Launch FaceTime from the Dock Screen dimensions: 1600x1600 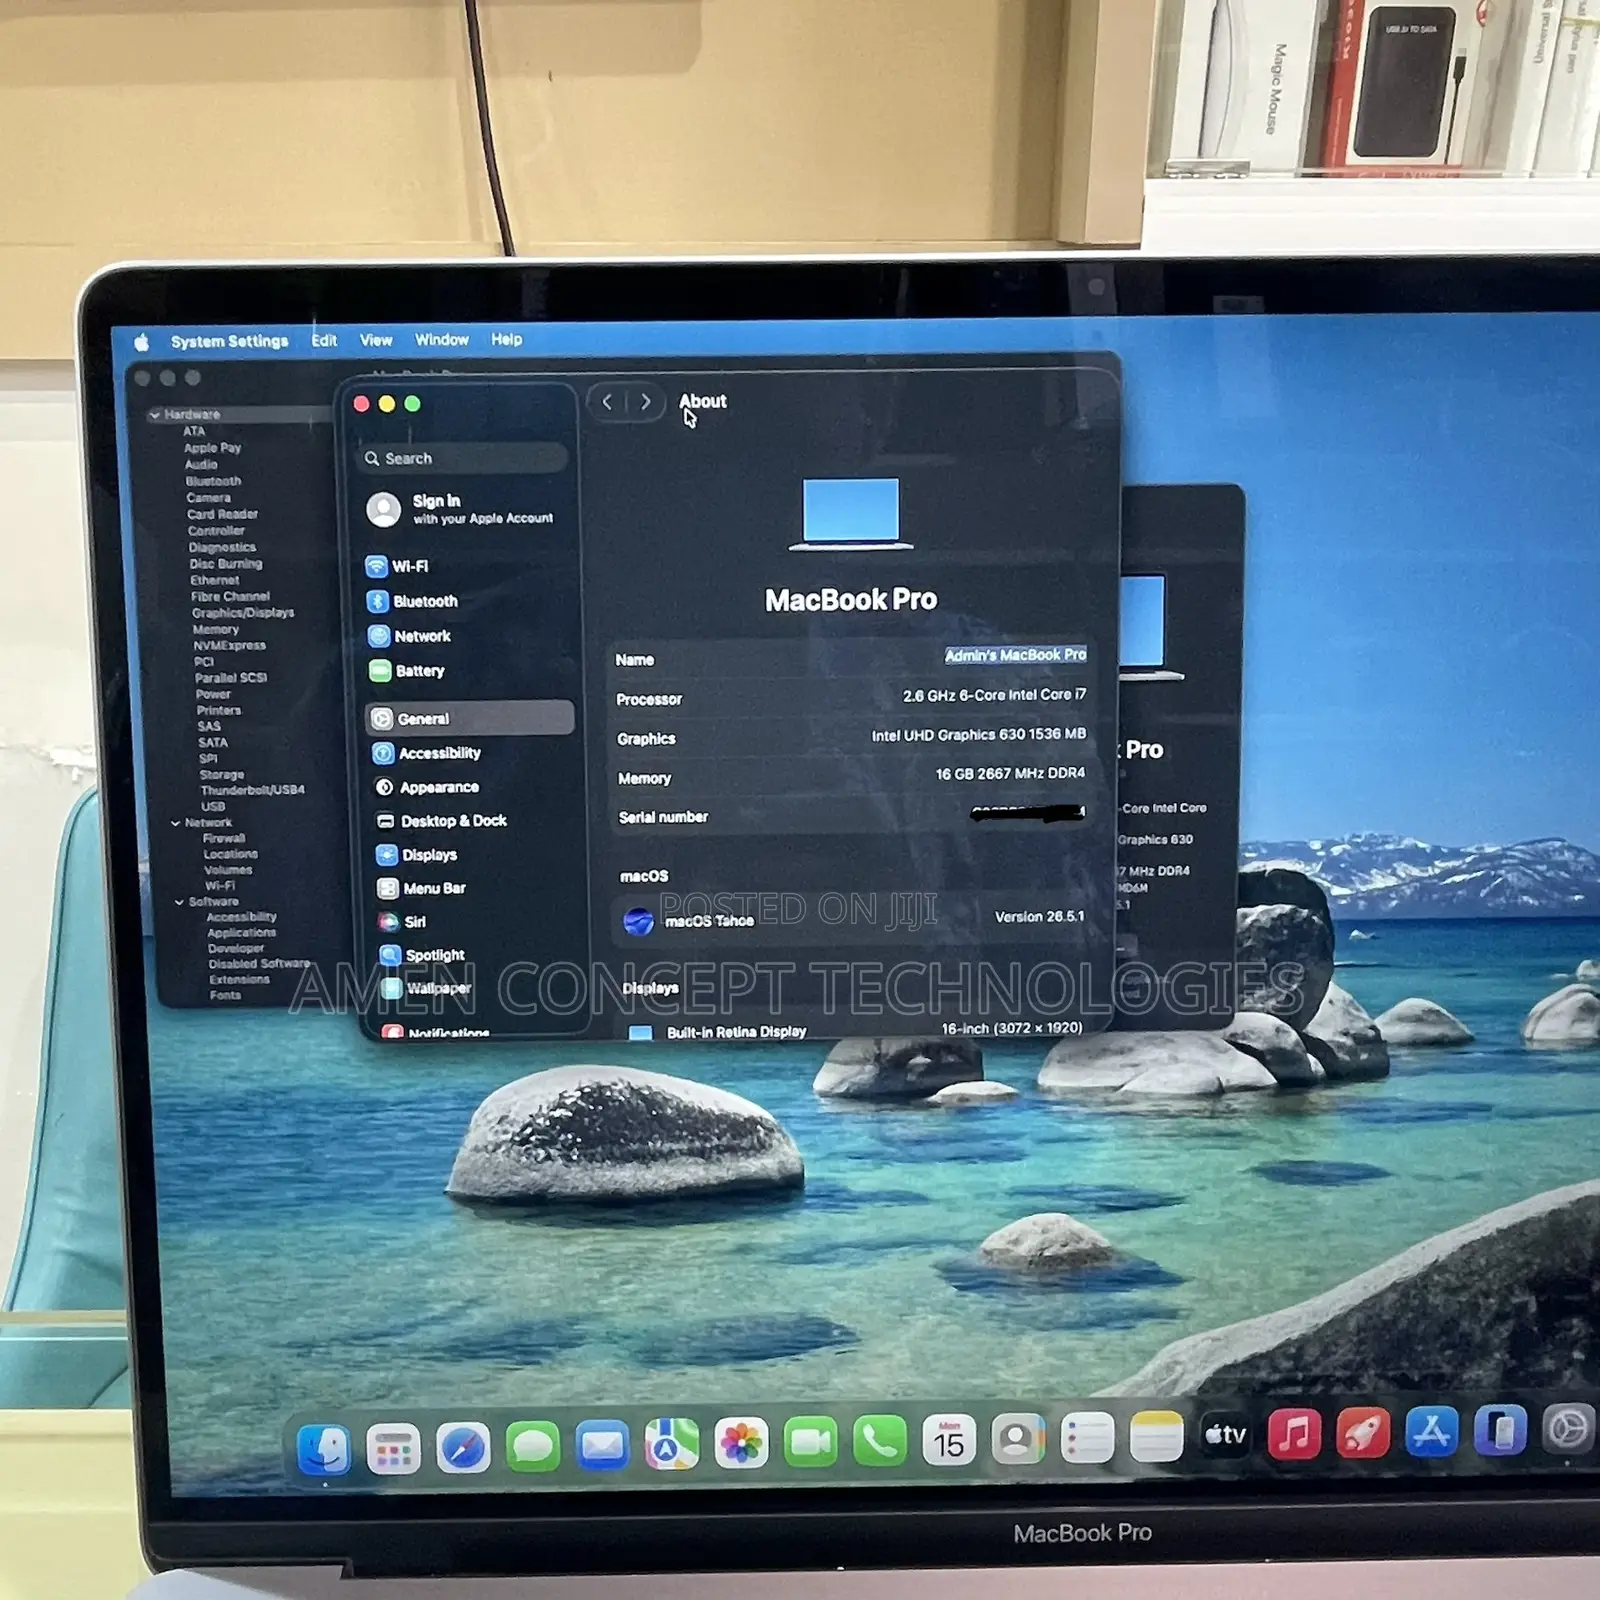[x=810, y=1442]
